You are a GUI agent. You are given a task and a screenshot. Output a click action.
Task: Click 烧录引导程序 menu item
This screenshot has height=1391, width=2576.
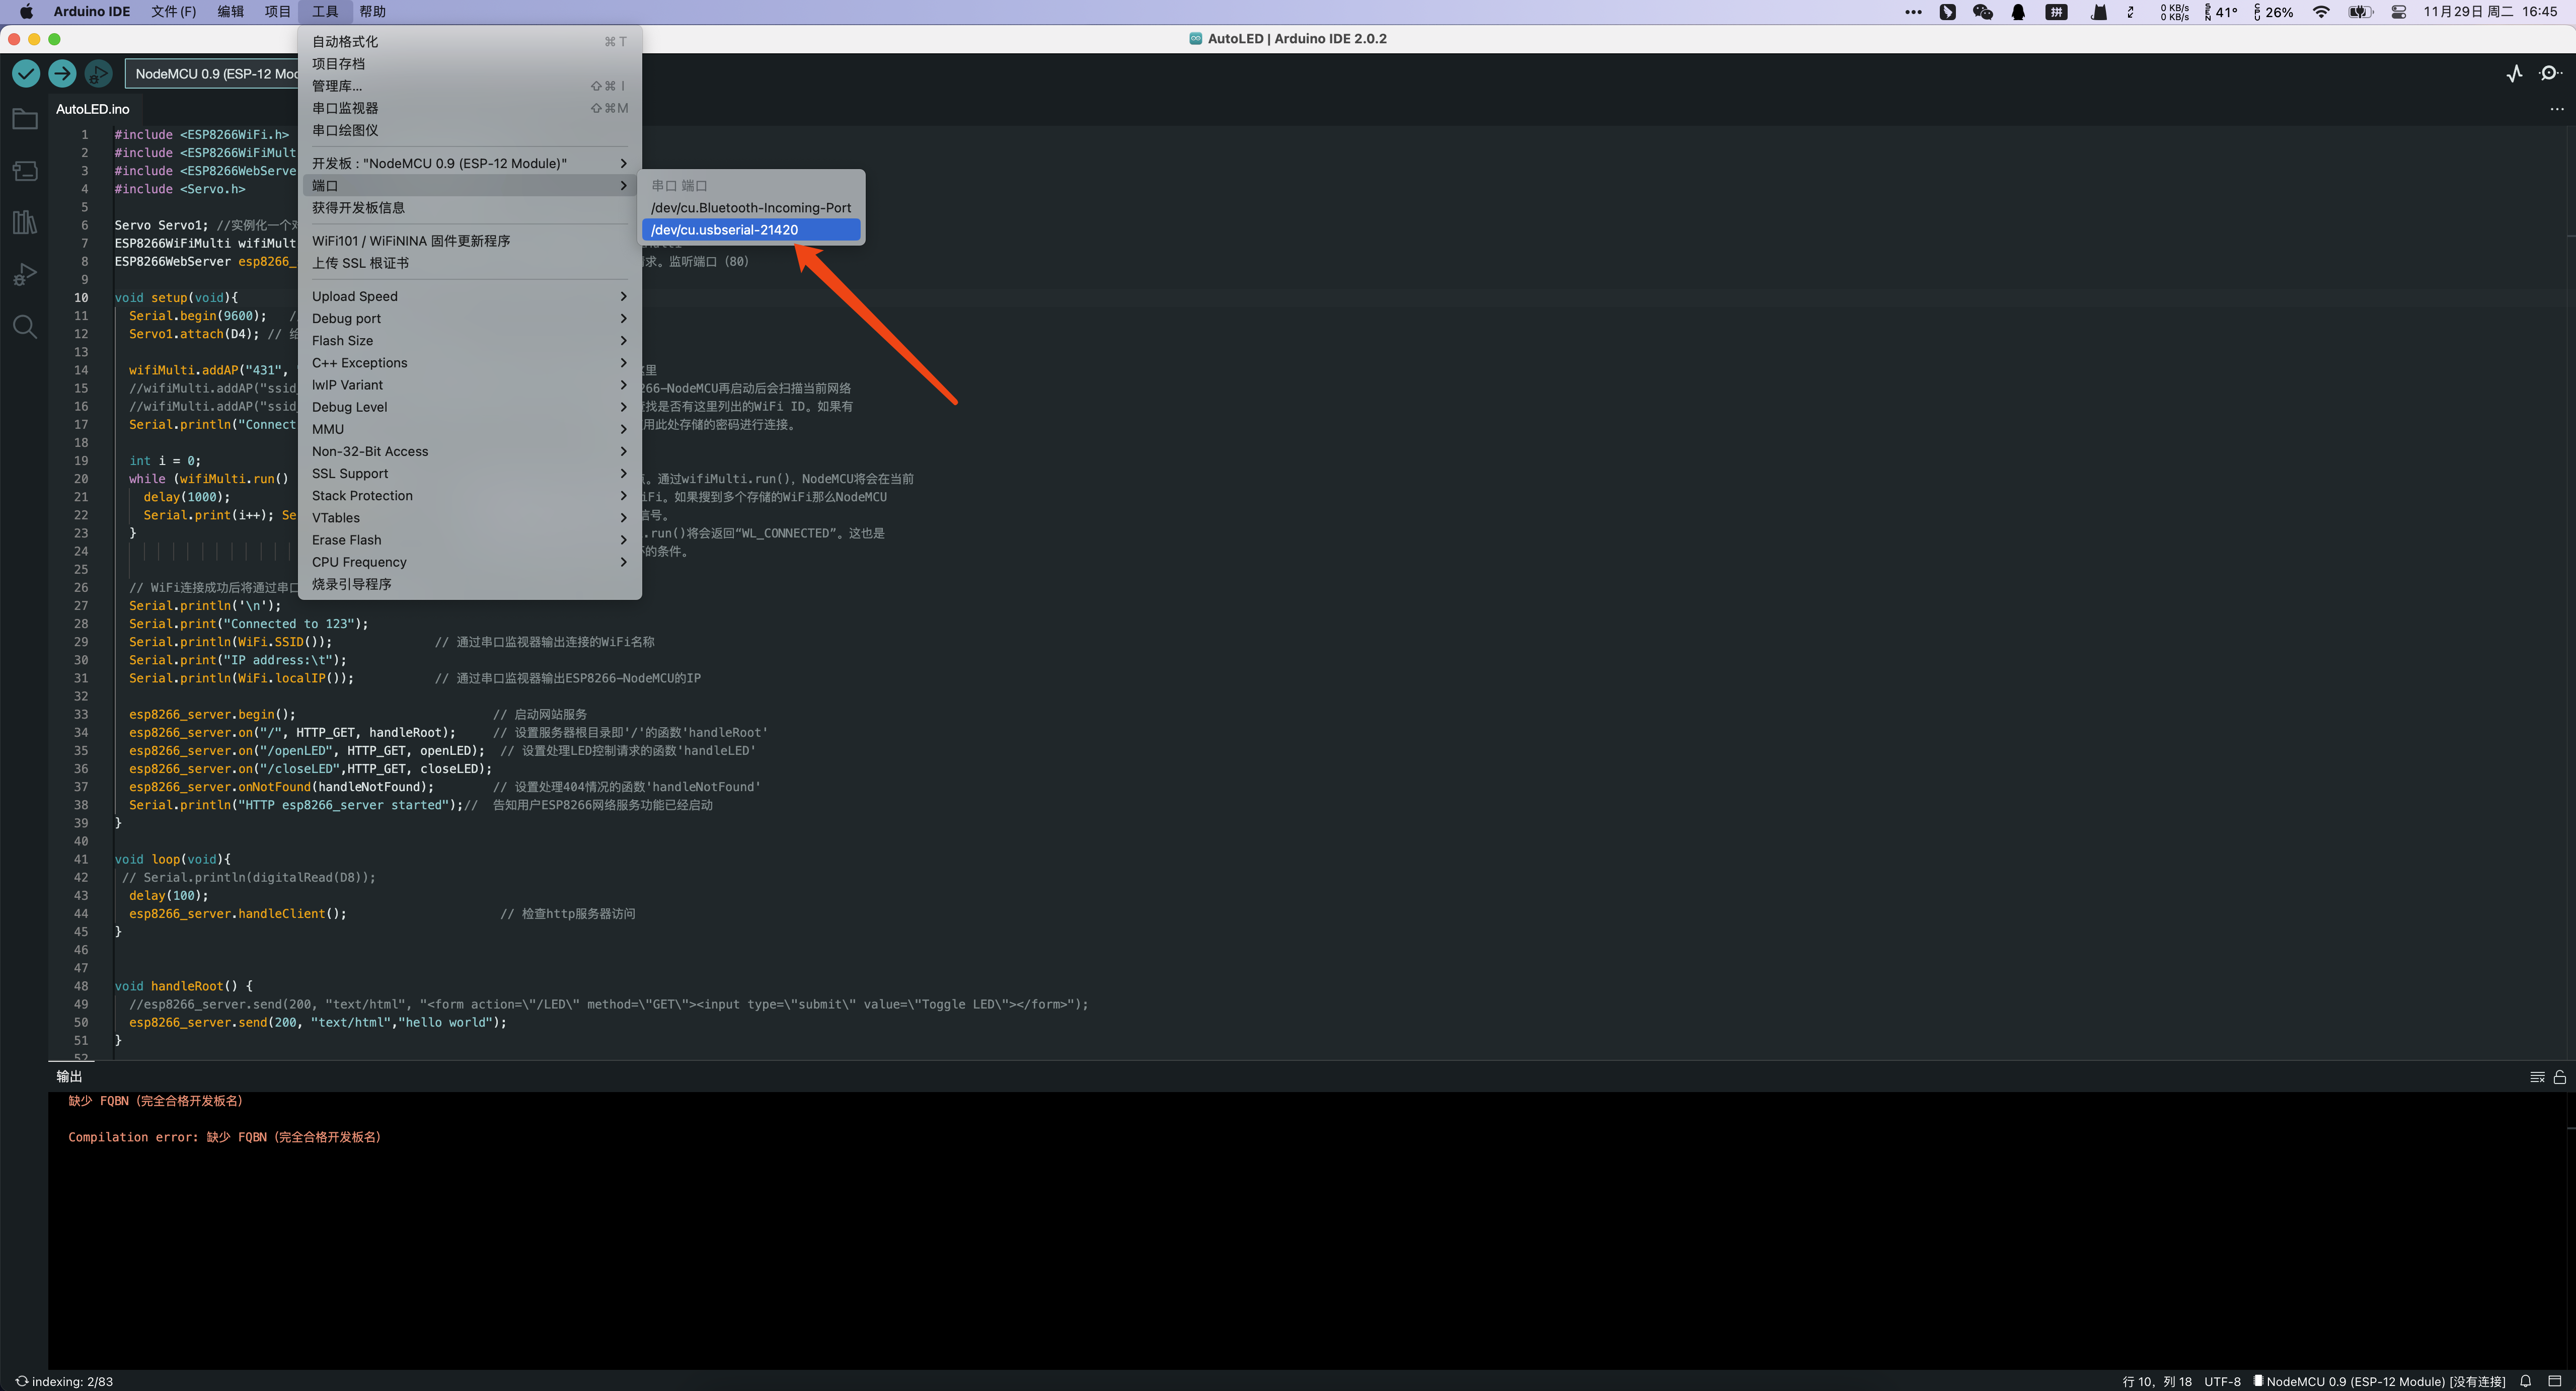coord(470,584)
